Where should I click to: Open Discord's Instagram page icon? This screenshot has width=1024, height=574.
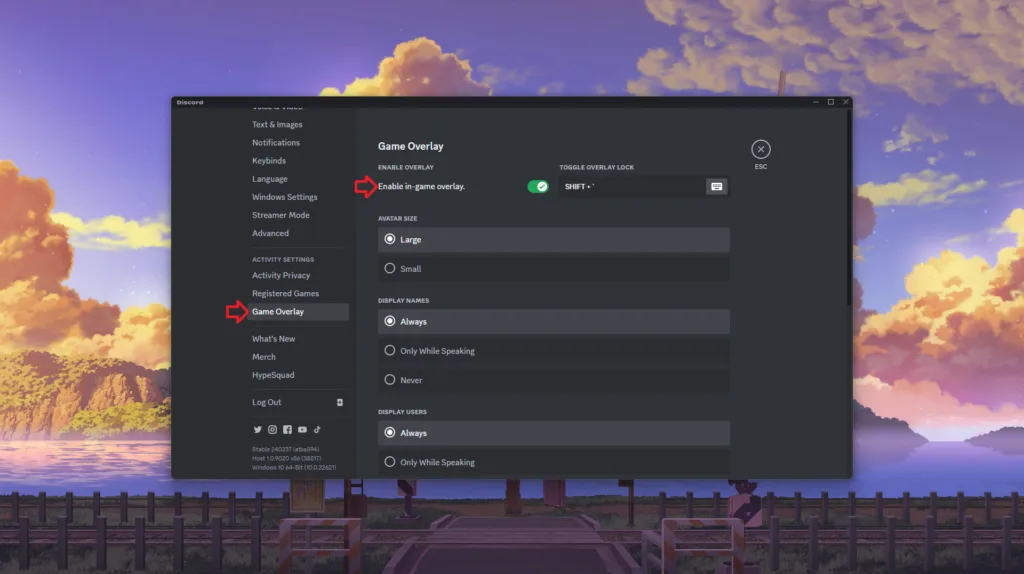click(272, 429)
